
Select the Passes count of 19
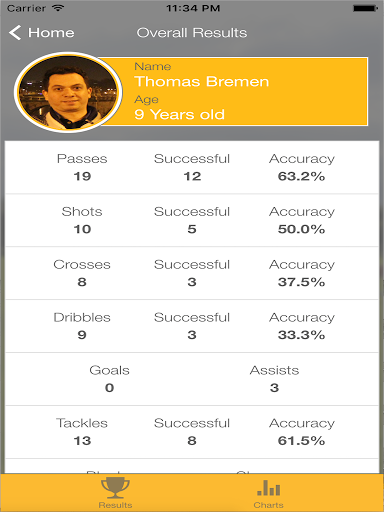coord(82,176)
